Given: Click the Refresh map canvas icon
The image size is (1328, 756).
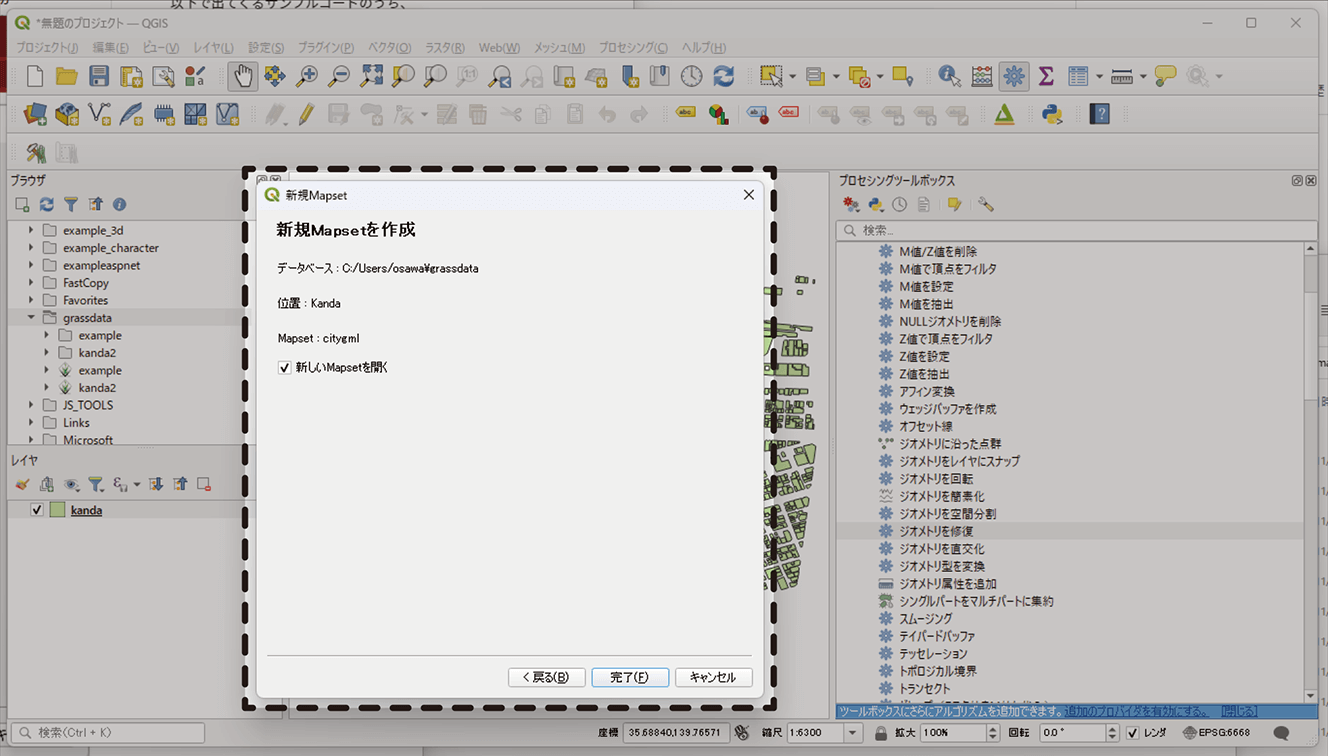Looking at the screenshot, I should pyautogui.click(x=723, y=76).
